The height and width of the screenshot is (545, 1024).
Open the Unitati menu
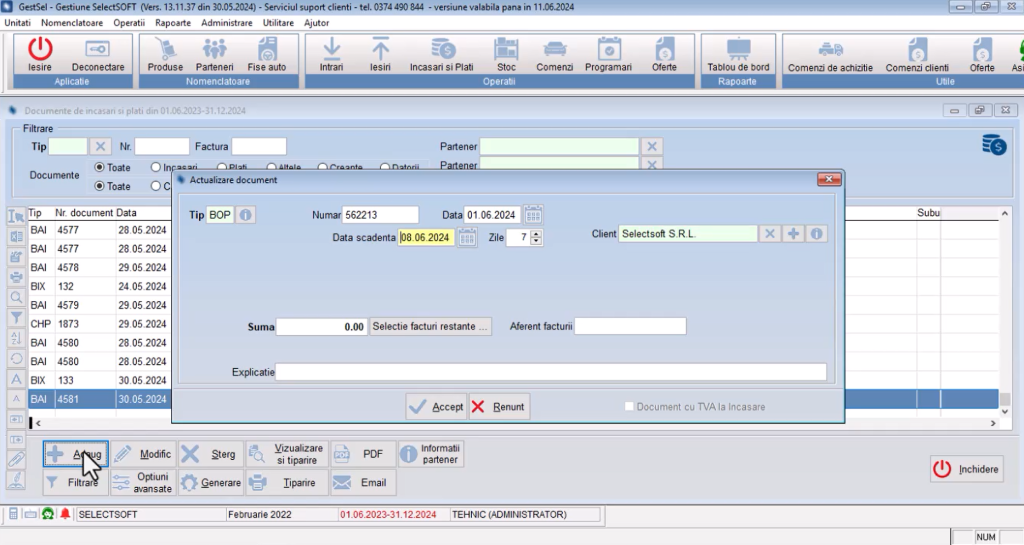pyautogui.click(x=18, y=23)
